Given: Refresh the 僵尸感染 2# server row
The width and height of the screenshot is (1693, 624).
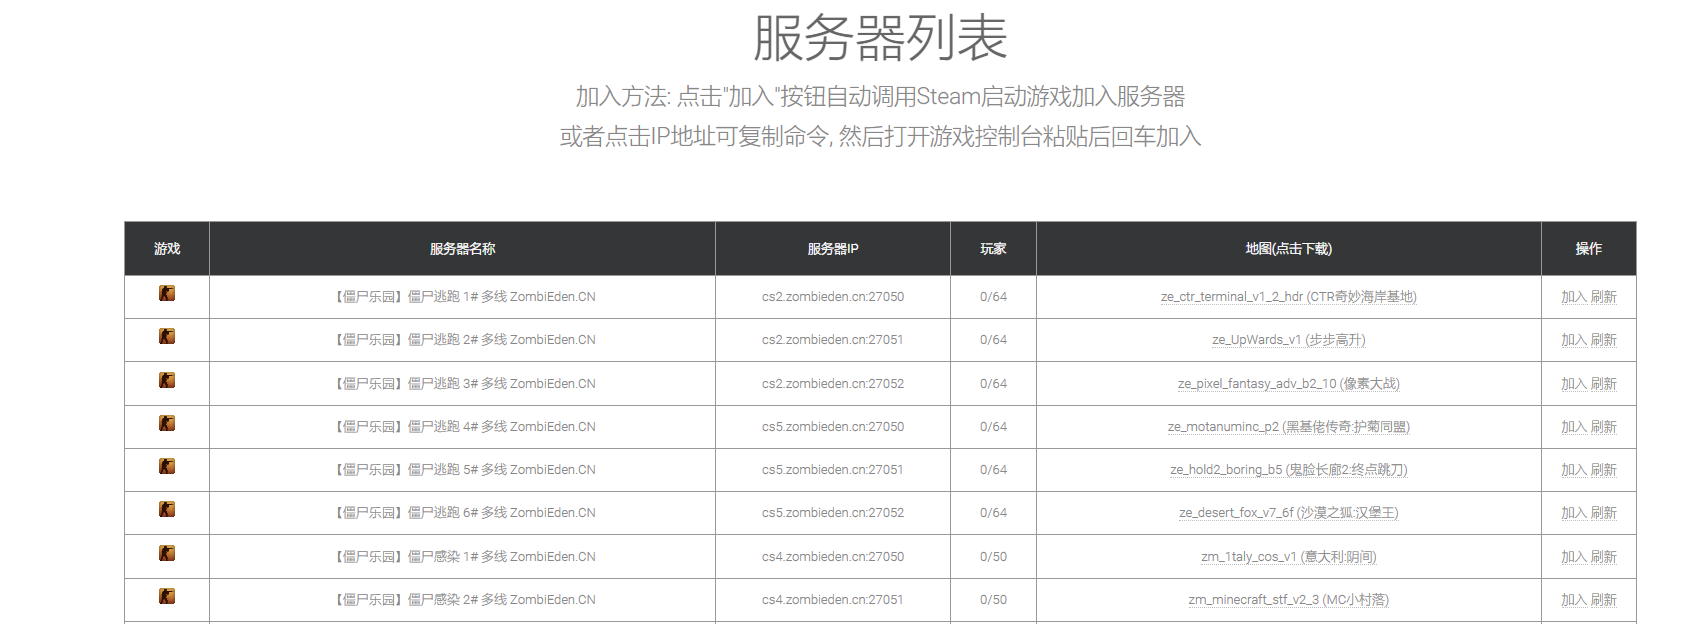Looking at the screenshot, I should point(1604,600).
